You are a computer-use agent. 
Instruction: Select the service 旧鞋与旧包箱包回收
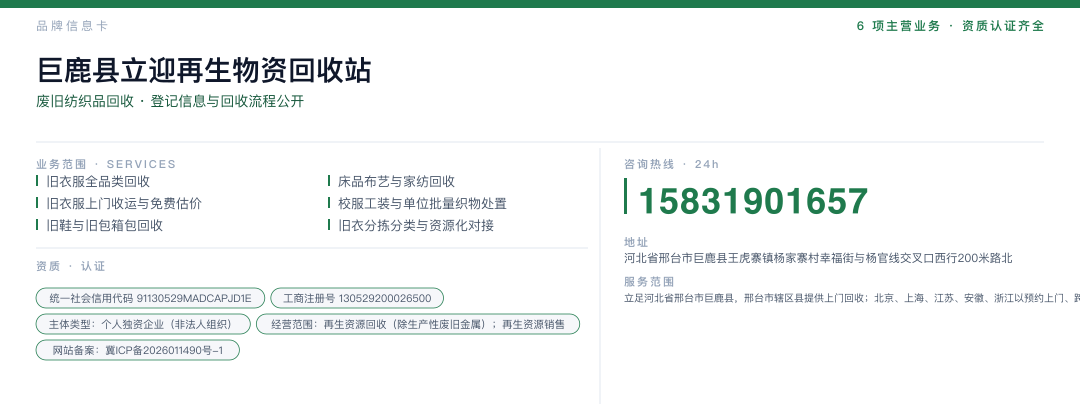tap(105, 226)
